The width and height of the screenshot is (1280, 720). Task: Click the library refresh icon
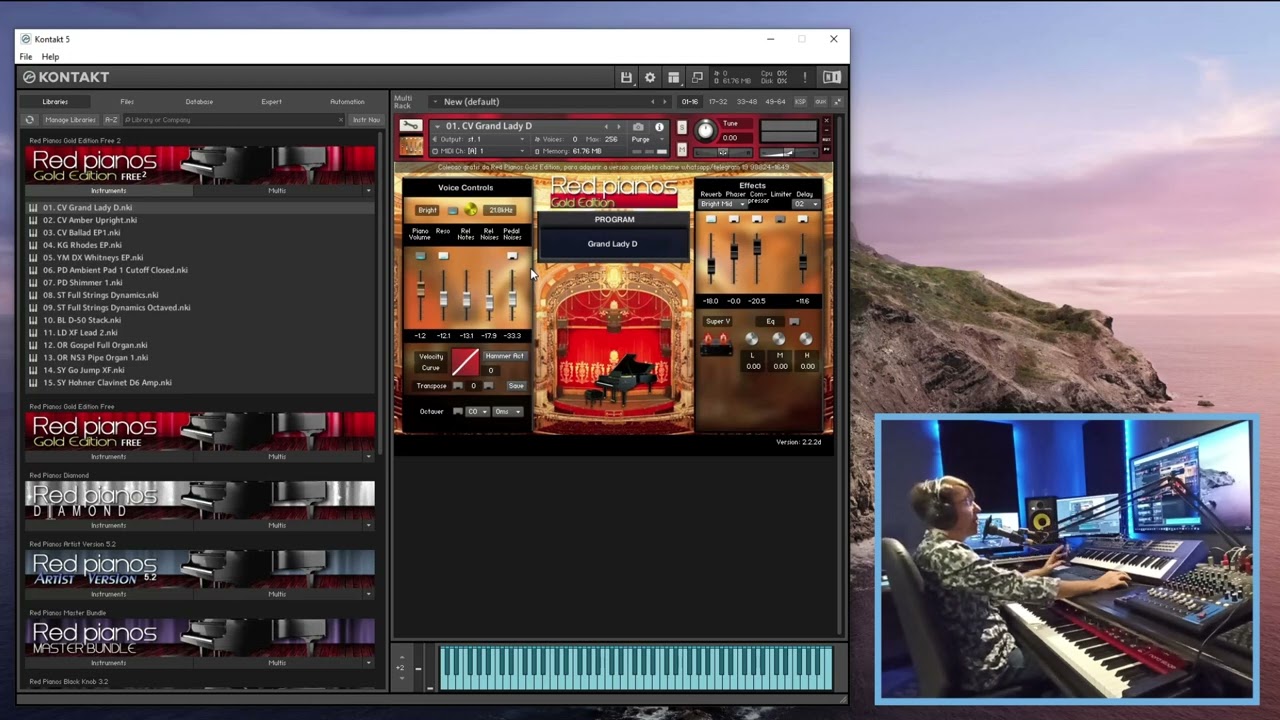tap(30, 120)
